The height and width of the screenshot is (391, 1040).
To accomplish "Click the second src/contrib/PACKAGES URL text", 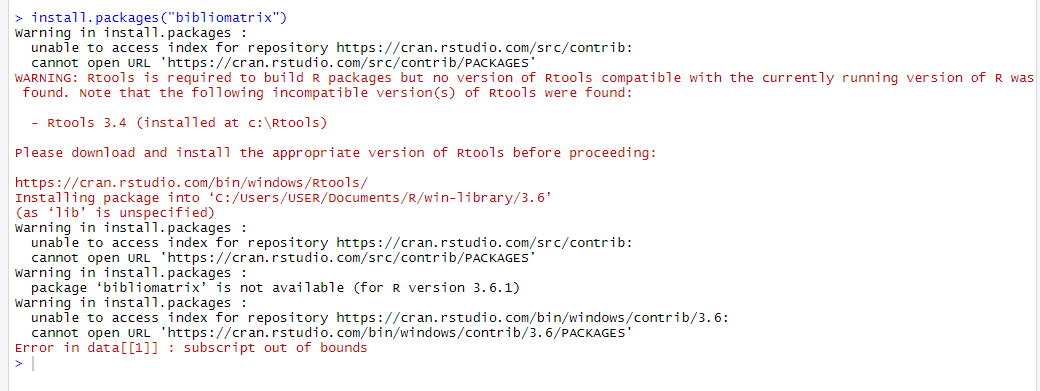I will pyautogui.click(x=350, y=258).
